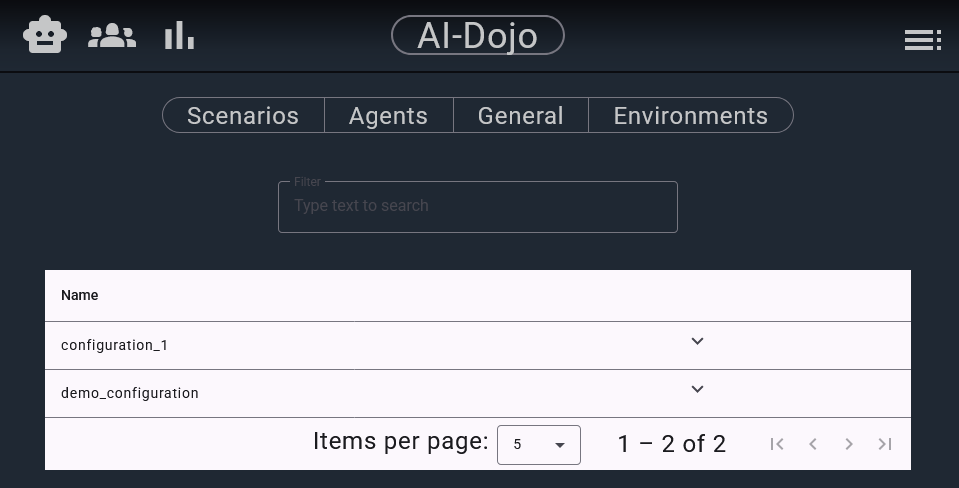This screenshot has width=959, height=488.
Task: Expand the demo_configuration row chevron
Action: point(697,390)
